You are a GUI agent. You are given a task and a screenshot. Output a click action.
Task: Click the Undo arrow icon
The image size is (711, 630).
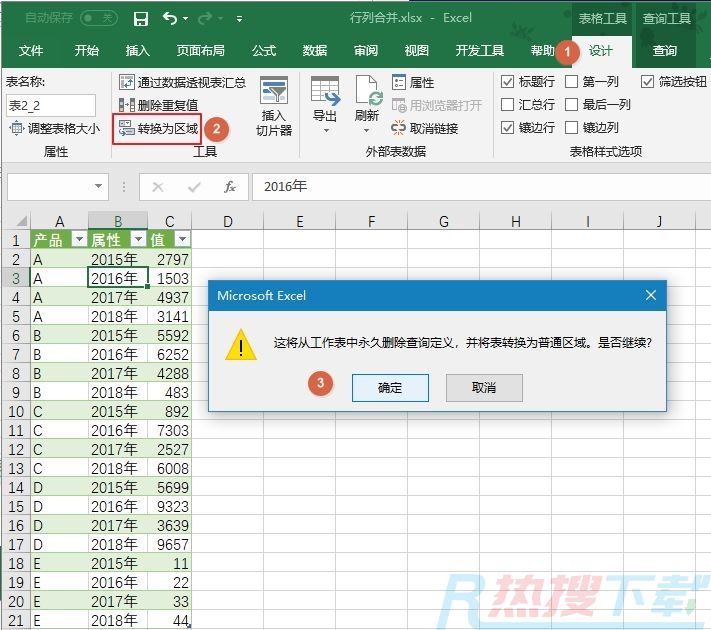coord(170,18)
